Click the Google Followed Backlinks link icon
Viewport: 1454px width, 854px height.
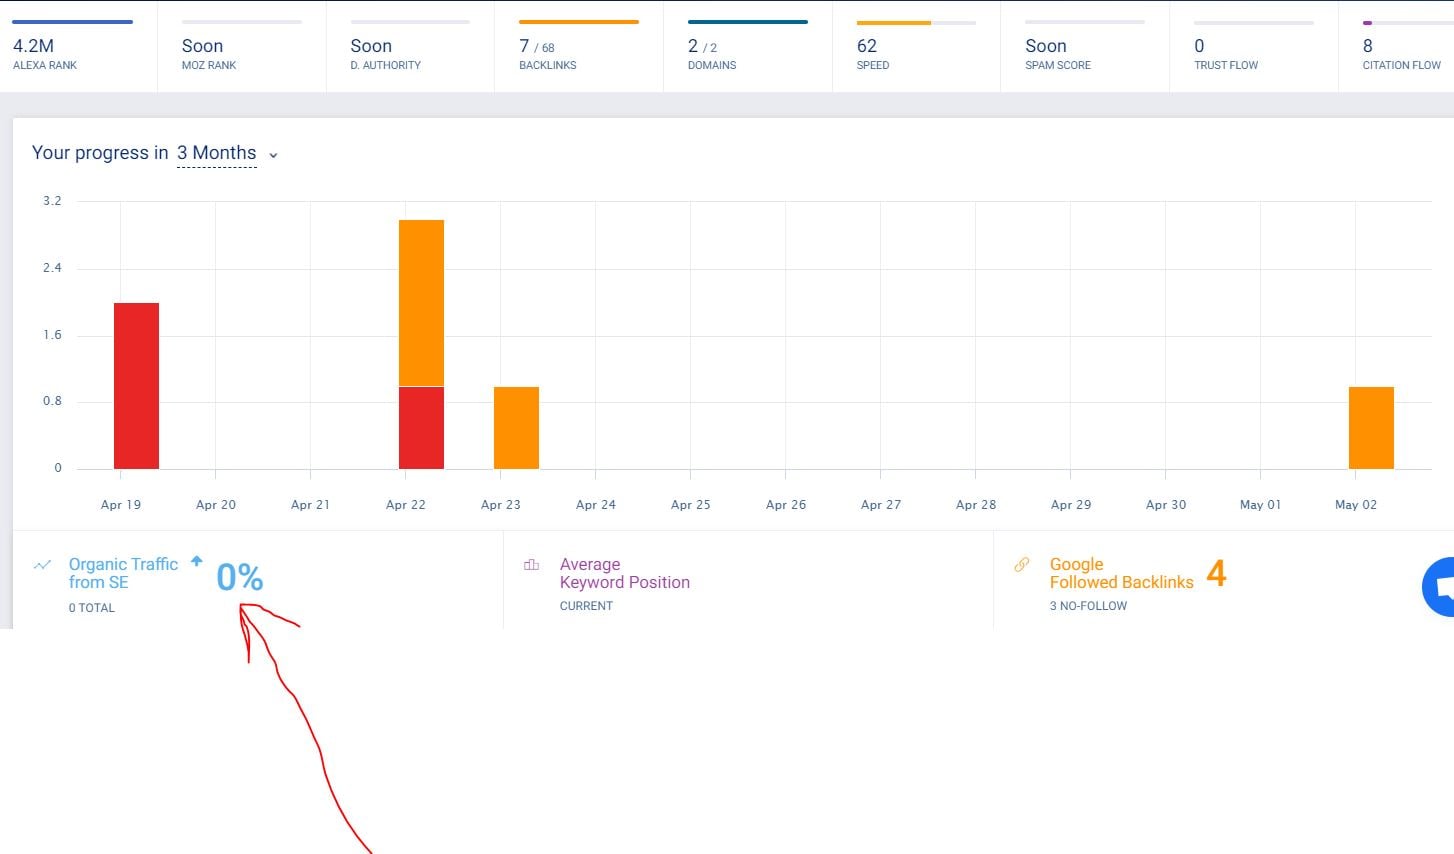pyautogui.click(x=1021, y=565)
